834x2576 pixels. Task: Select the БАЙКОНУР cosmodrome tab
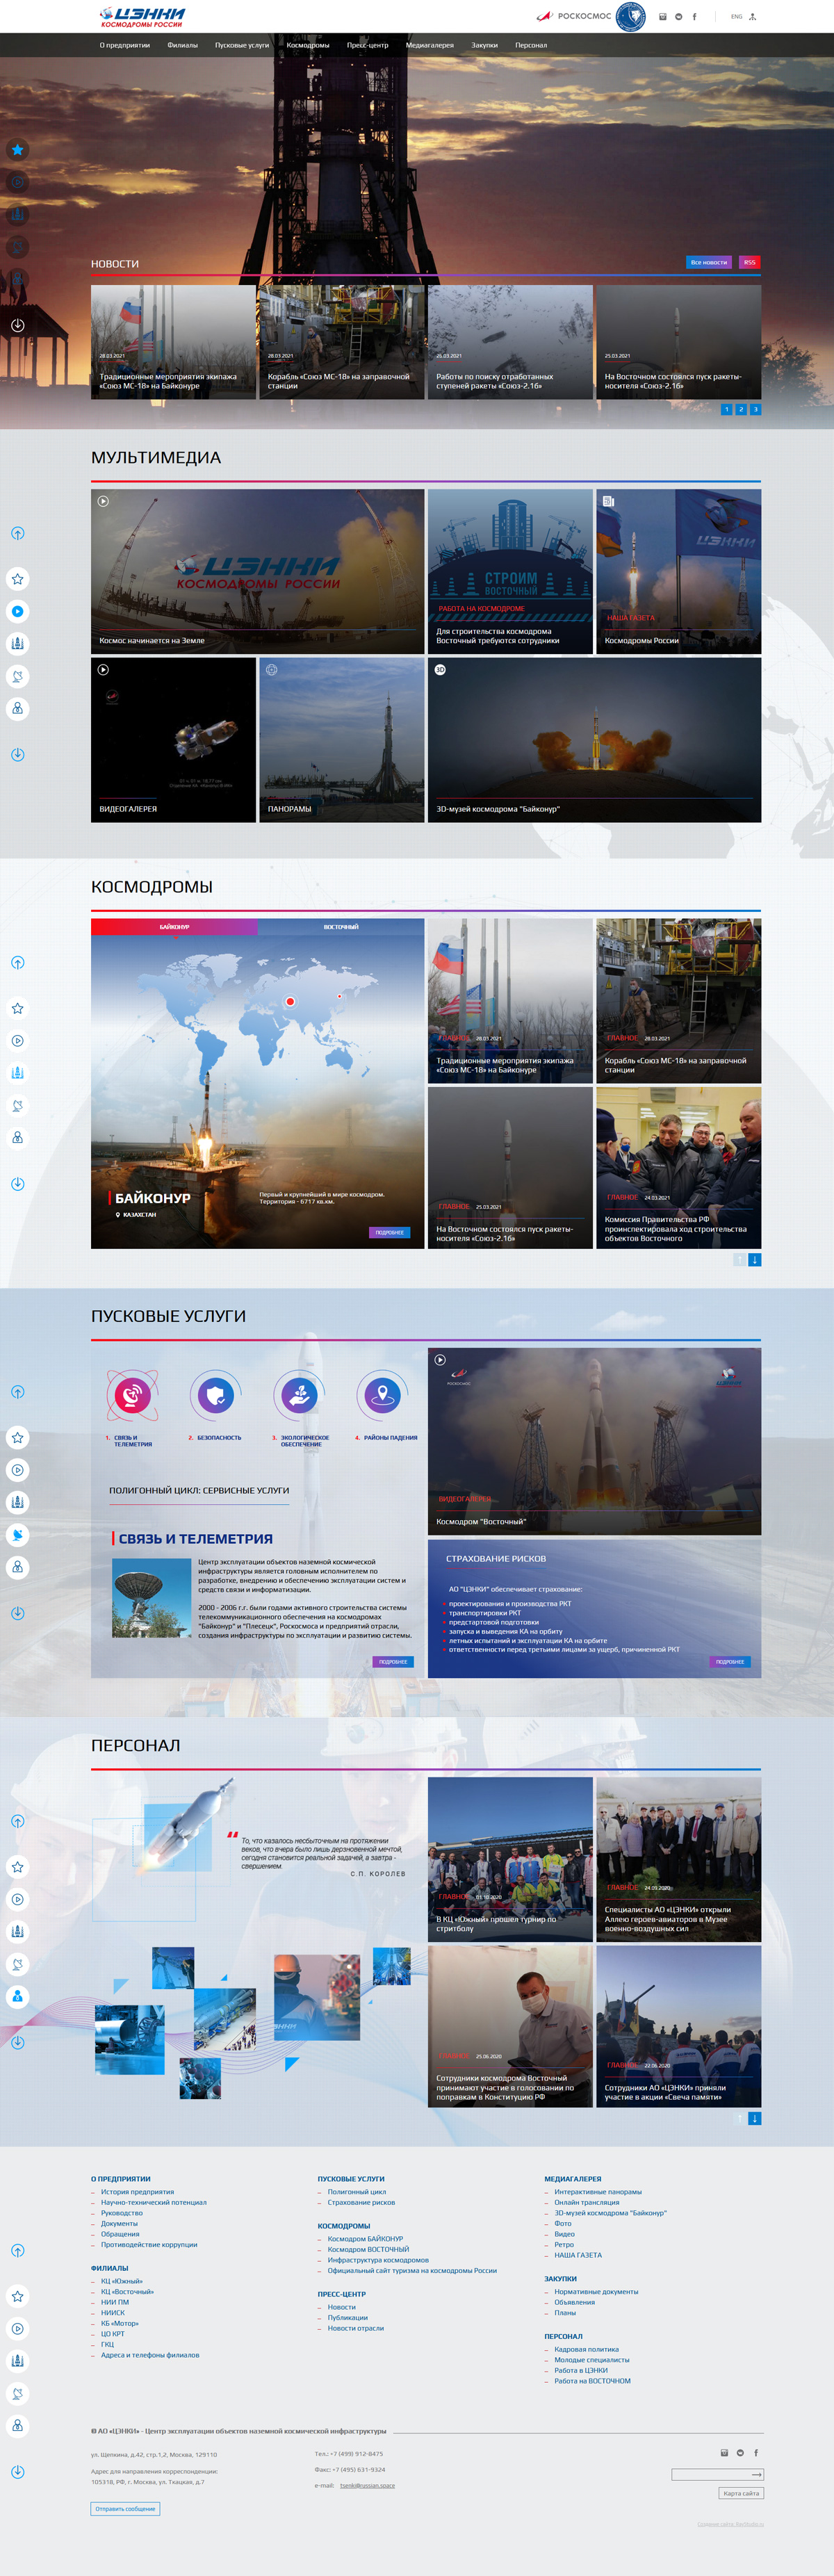(174, 927)
